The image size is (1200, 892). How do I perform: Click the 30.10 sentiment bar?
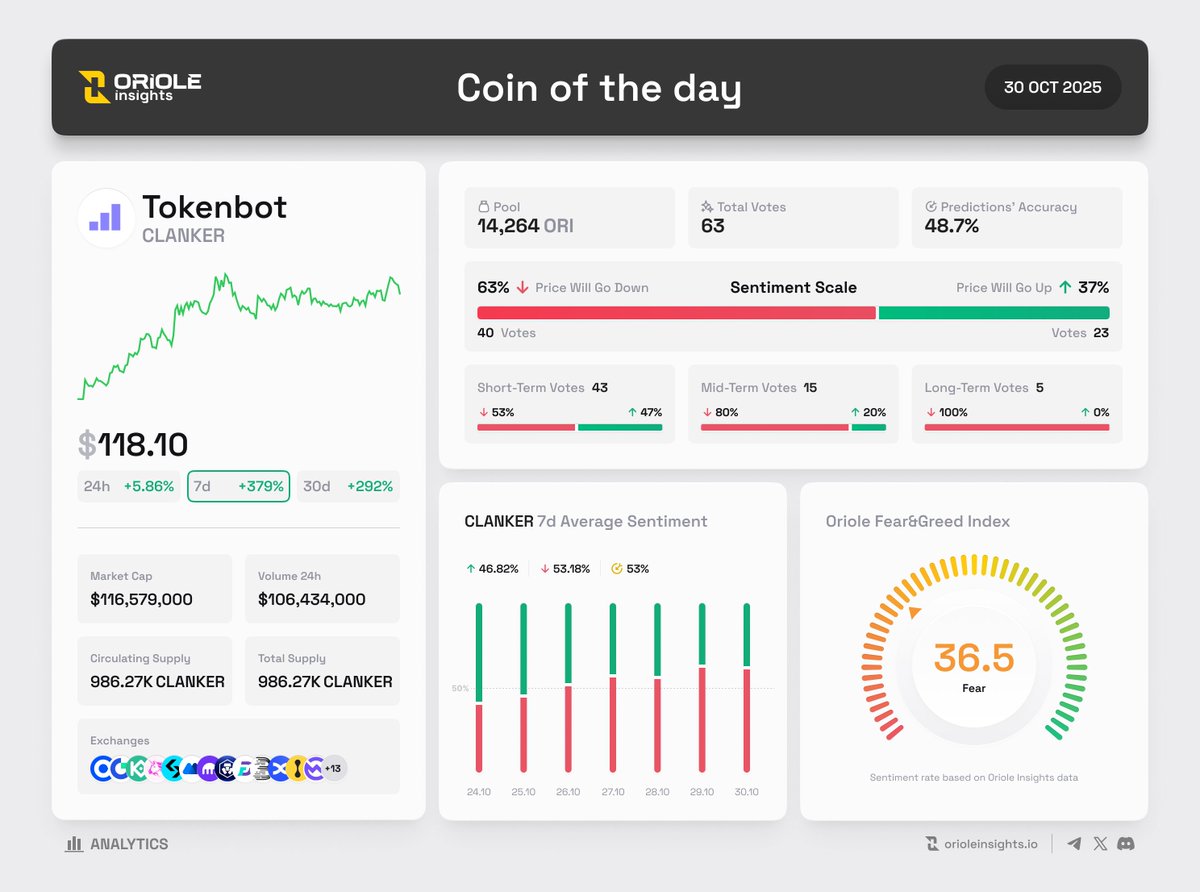pos(747,688)
